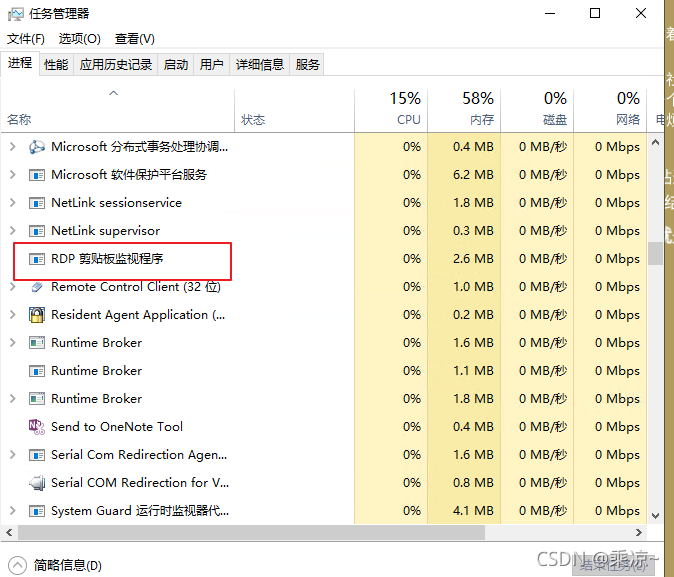Switch to the 详细信息 tab
The image size is (674, 577).
(260, 64)
